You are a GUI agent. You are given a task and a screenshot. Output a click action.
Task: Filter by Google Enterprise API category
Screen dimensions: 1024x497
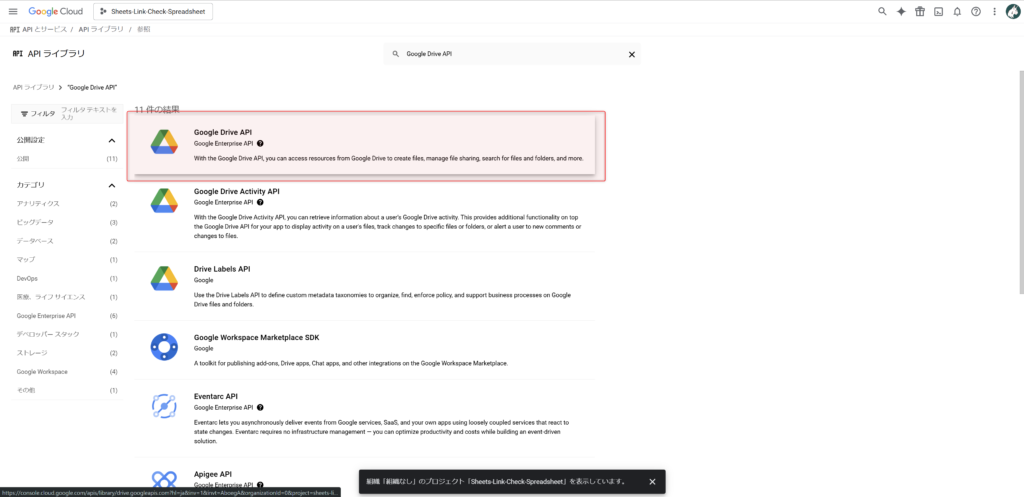coord(53,315)
